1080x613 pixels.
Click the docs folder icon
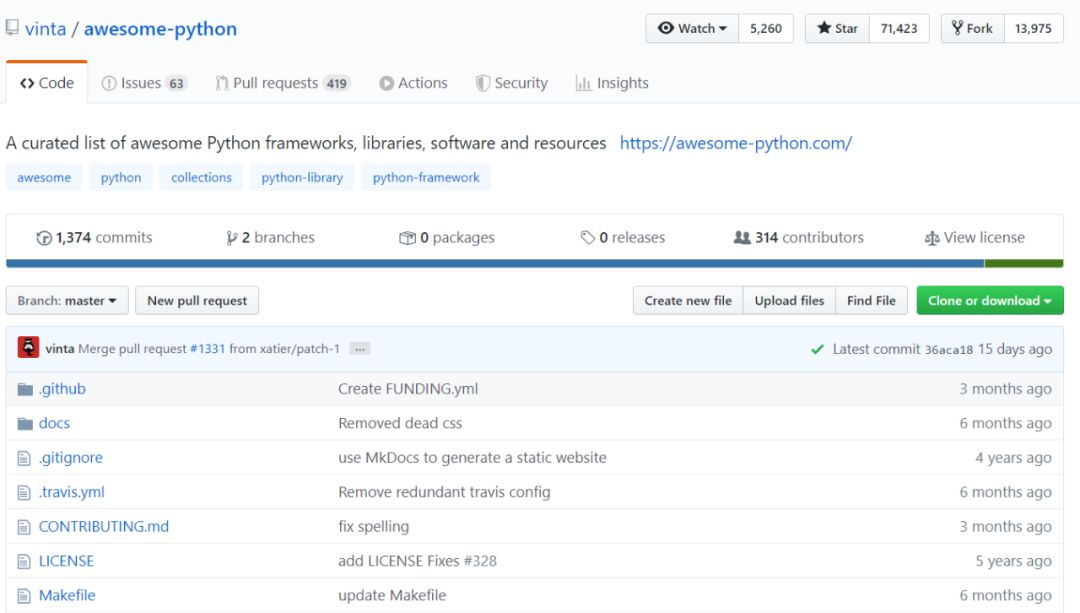coord(25,423)
